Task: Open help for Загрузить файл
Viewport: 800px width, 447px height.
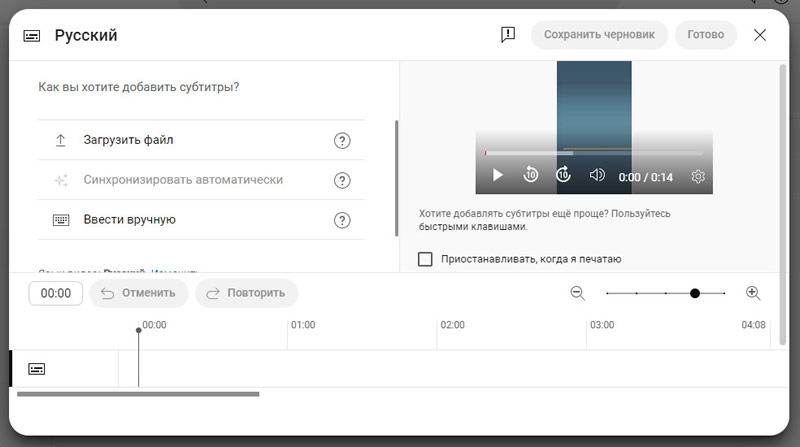Action: tap(342, 140)
